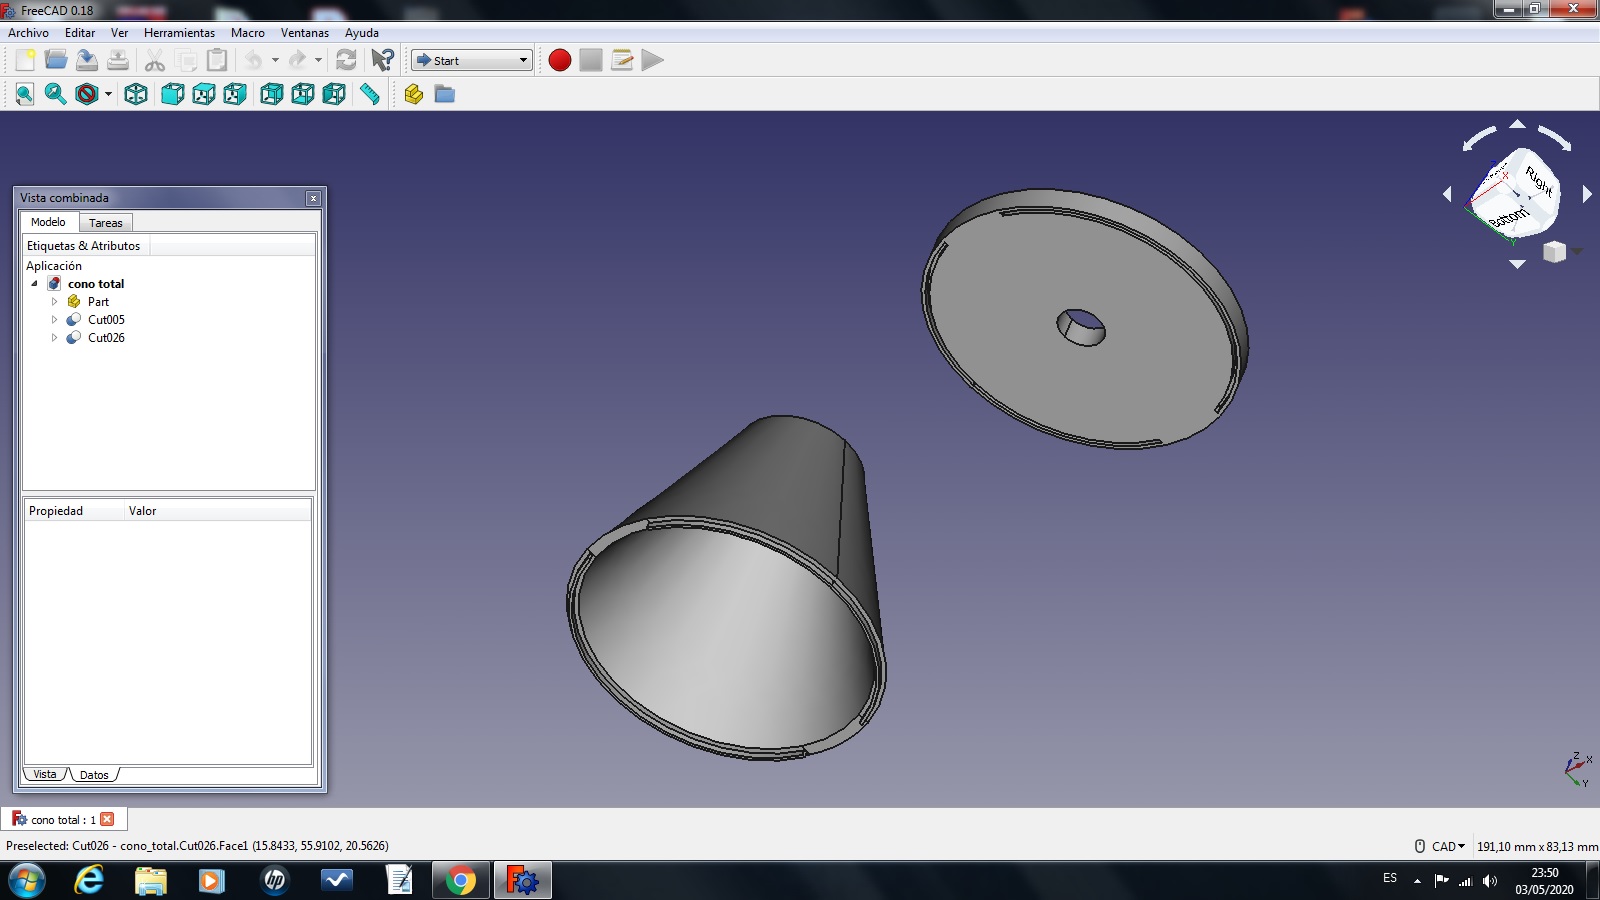Viewport: 1600px width, 900px height.
Task: Click the Refresh icon in toolbar
Action: pos(346,60)
